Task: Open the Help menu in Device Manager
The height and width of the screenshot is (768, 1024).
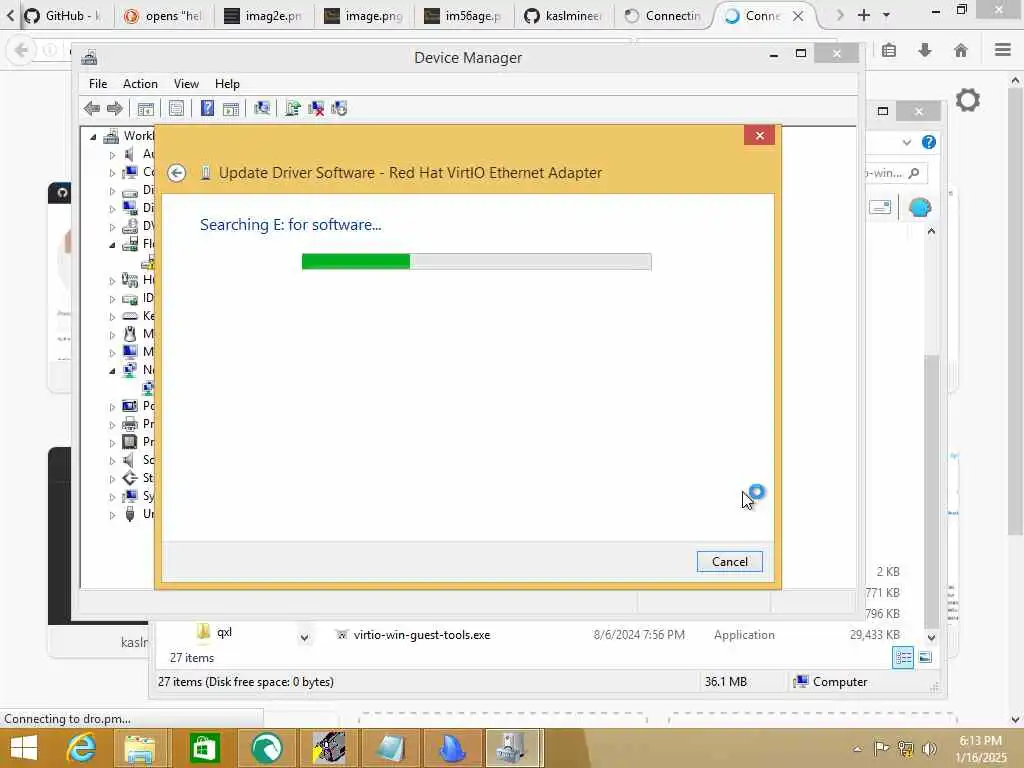Action: [x=227, y=84]
